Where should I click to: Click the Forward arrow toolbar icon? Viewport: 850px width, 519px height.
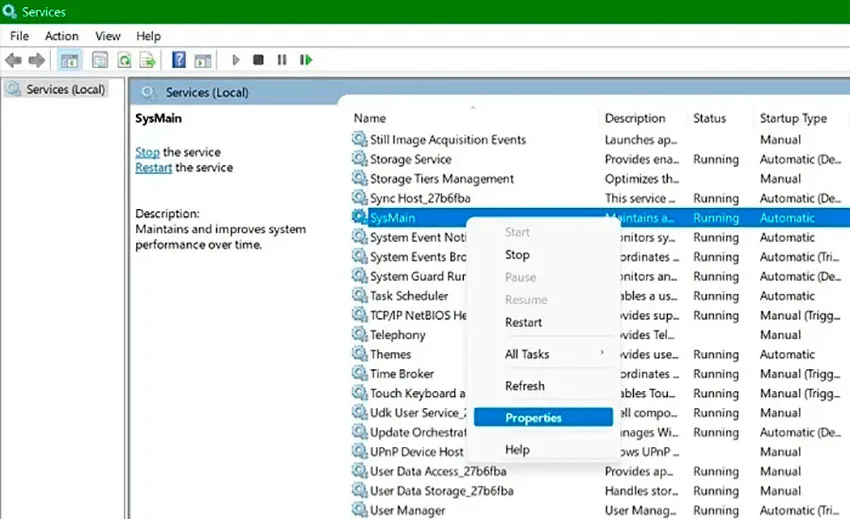click(x=37, y=60)
